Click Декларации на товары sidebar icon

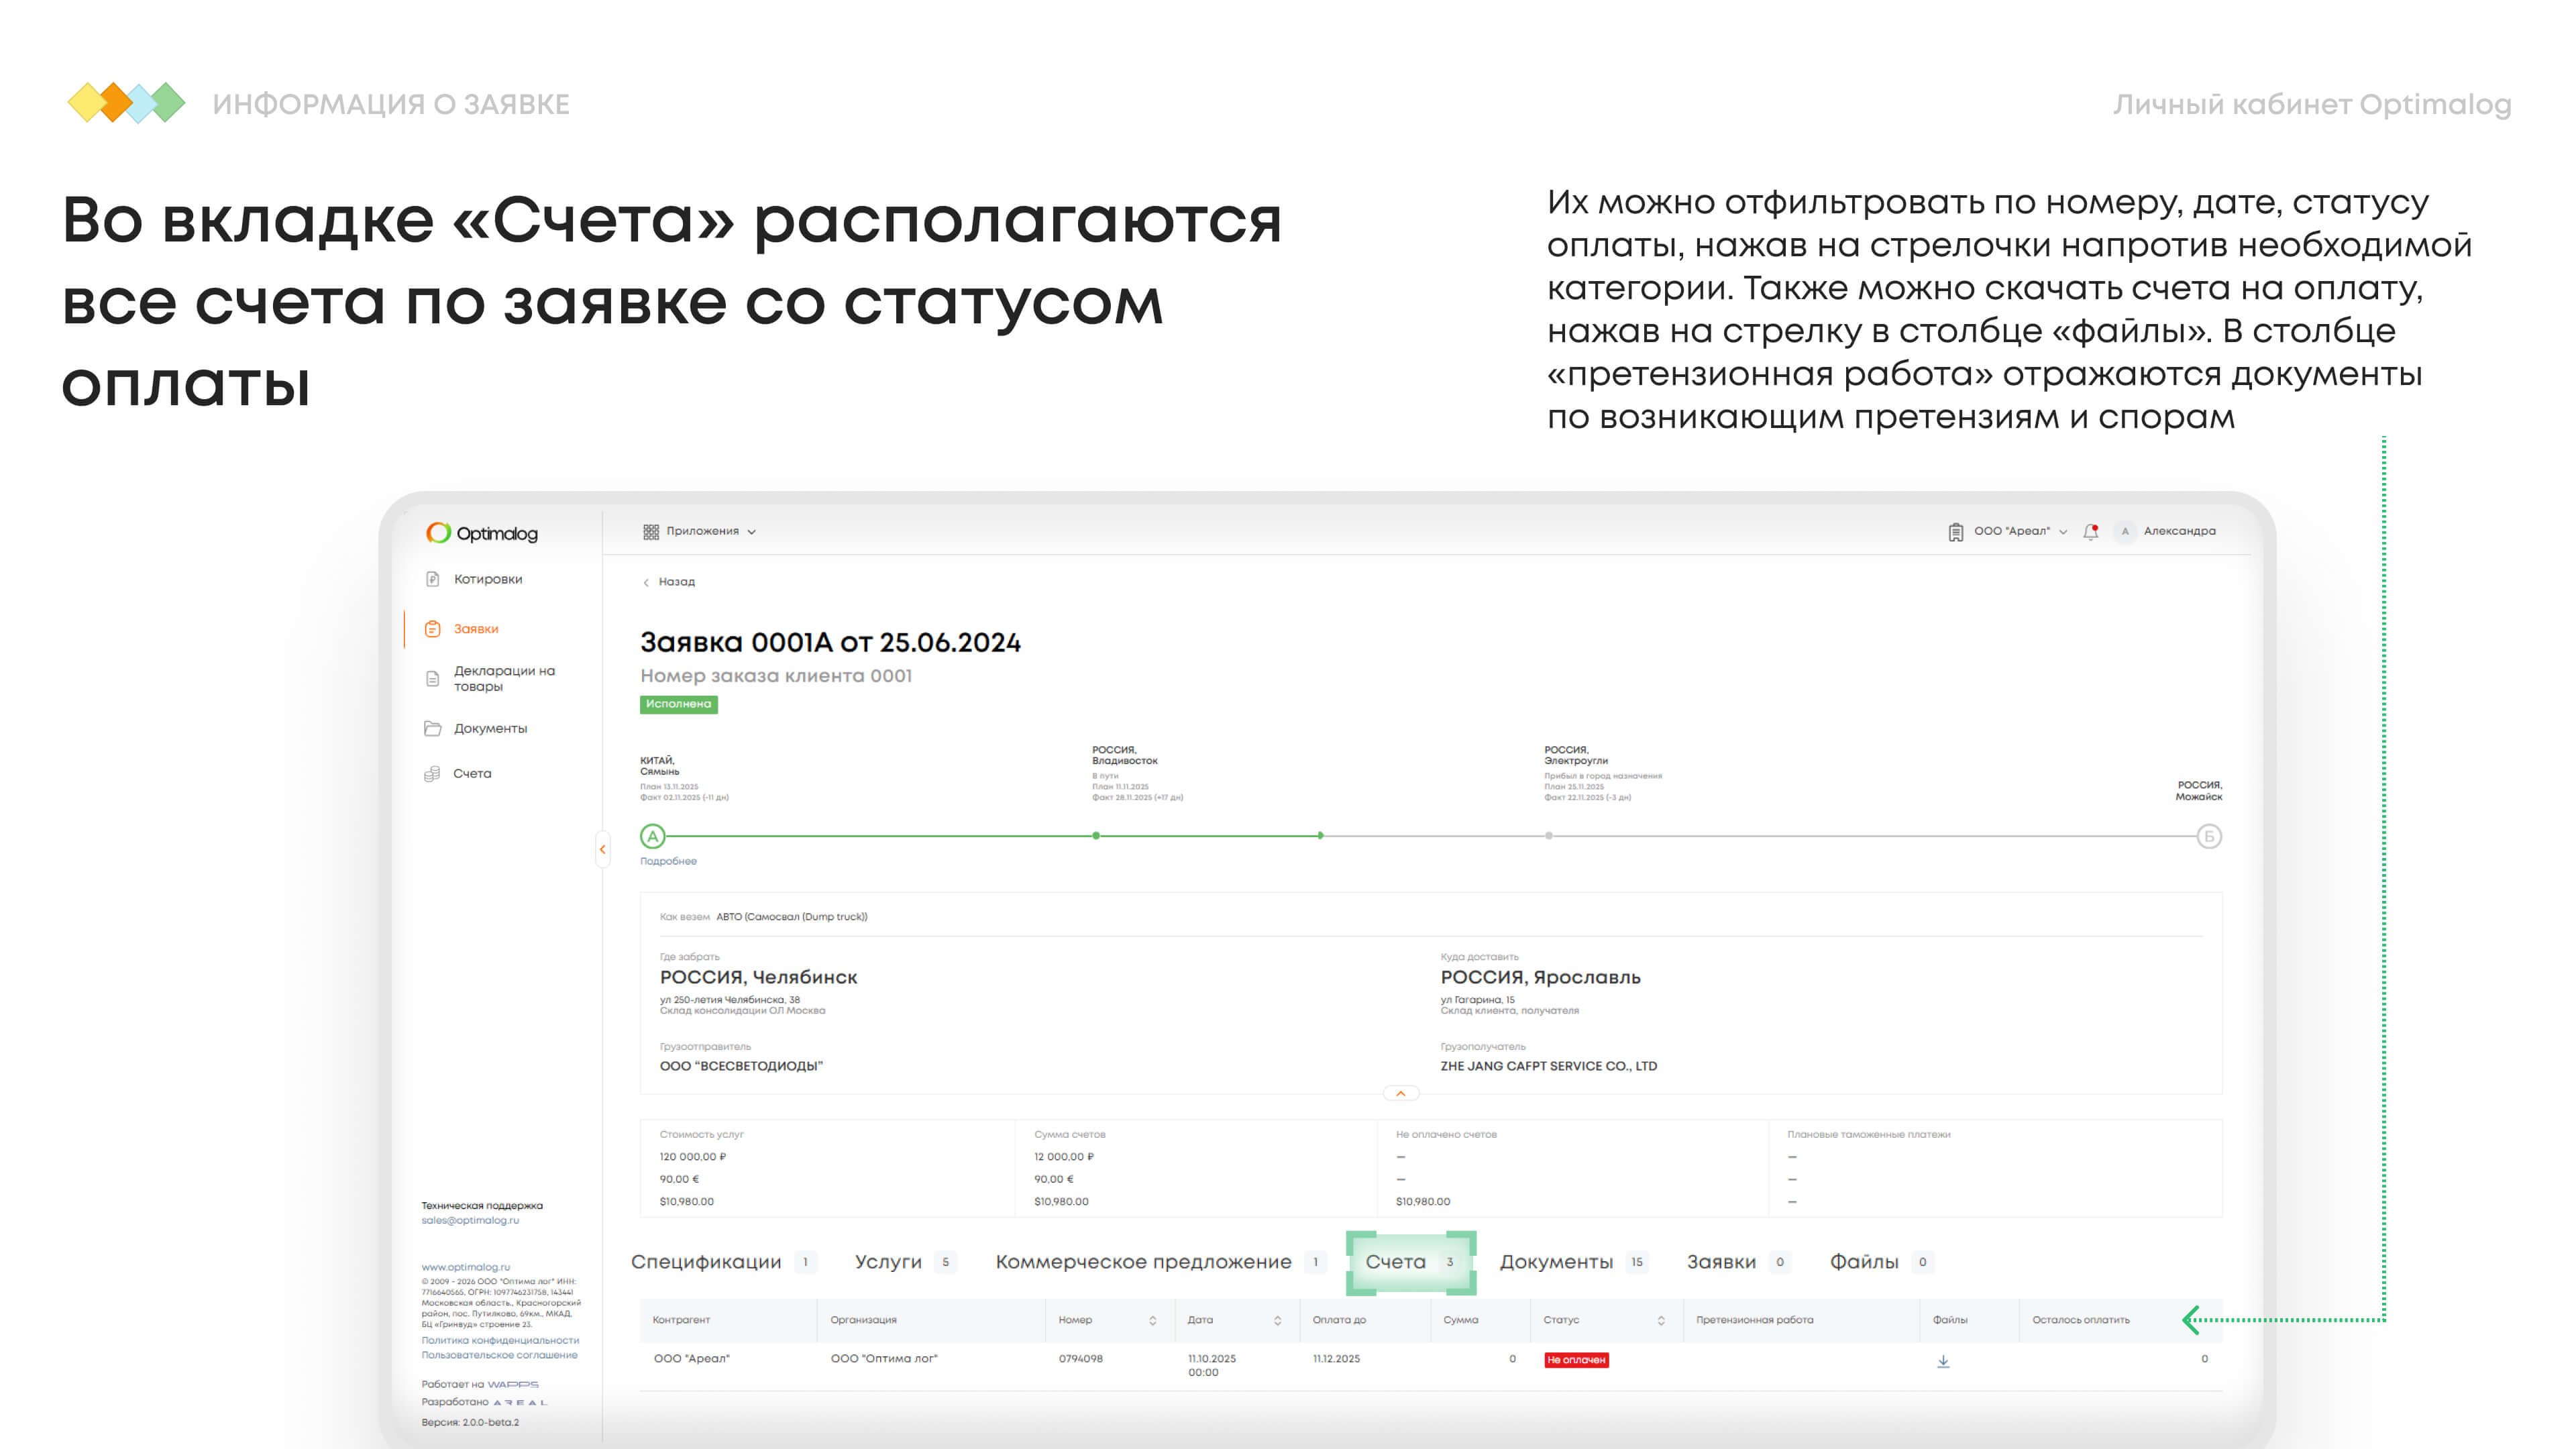pyautogui.click(x=433, y=678)
